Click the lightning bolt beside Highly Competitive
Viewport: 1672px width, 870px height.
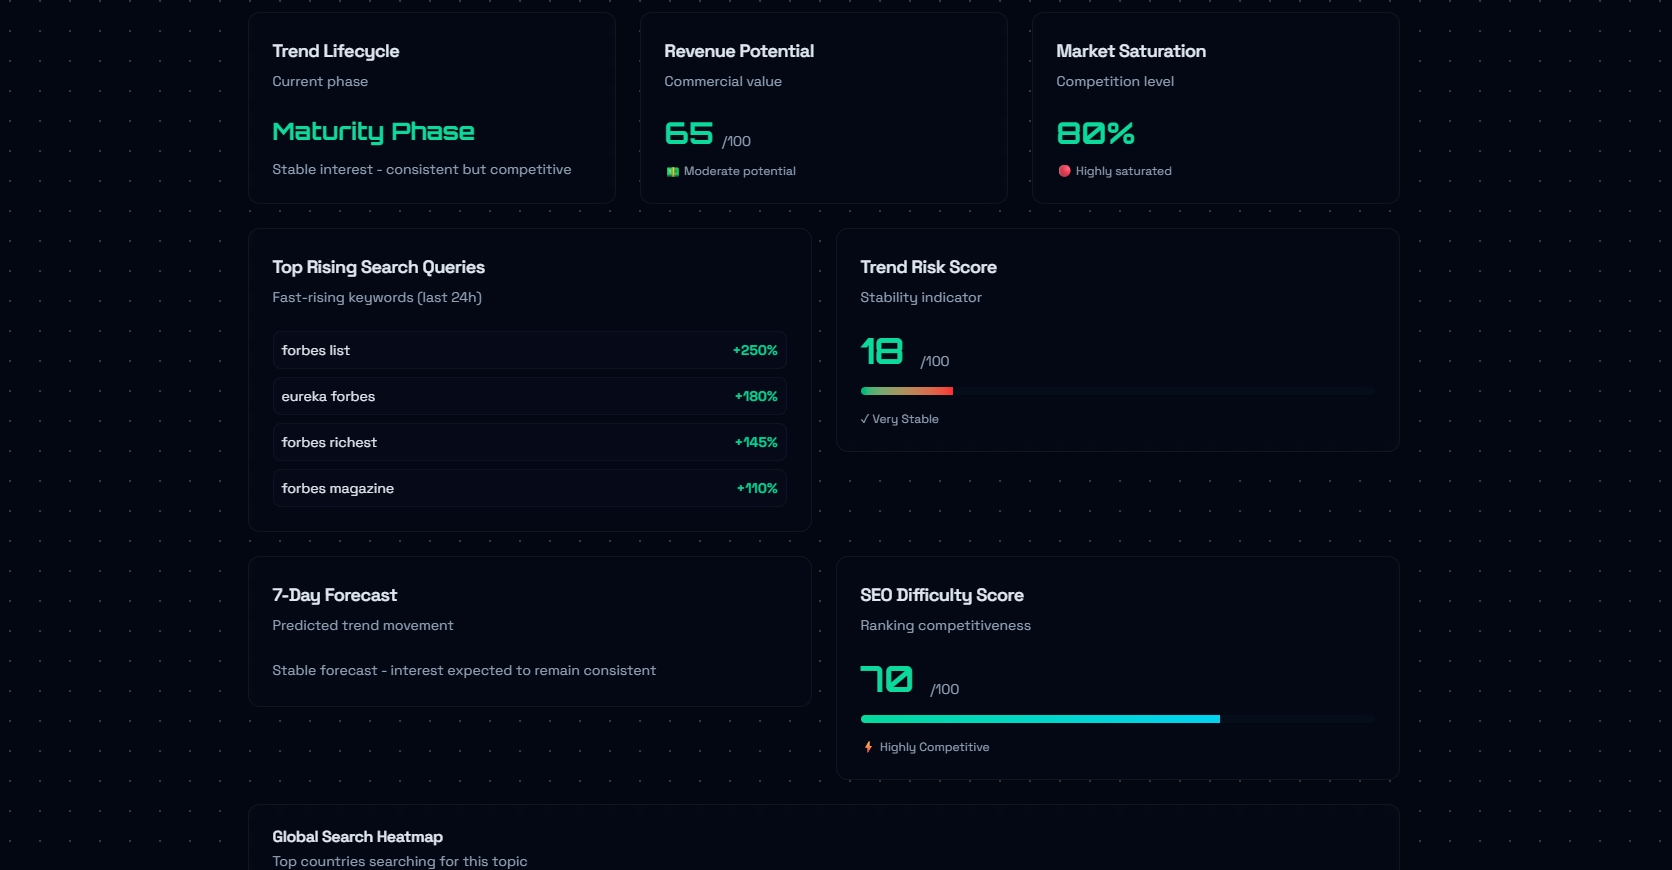868,747
